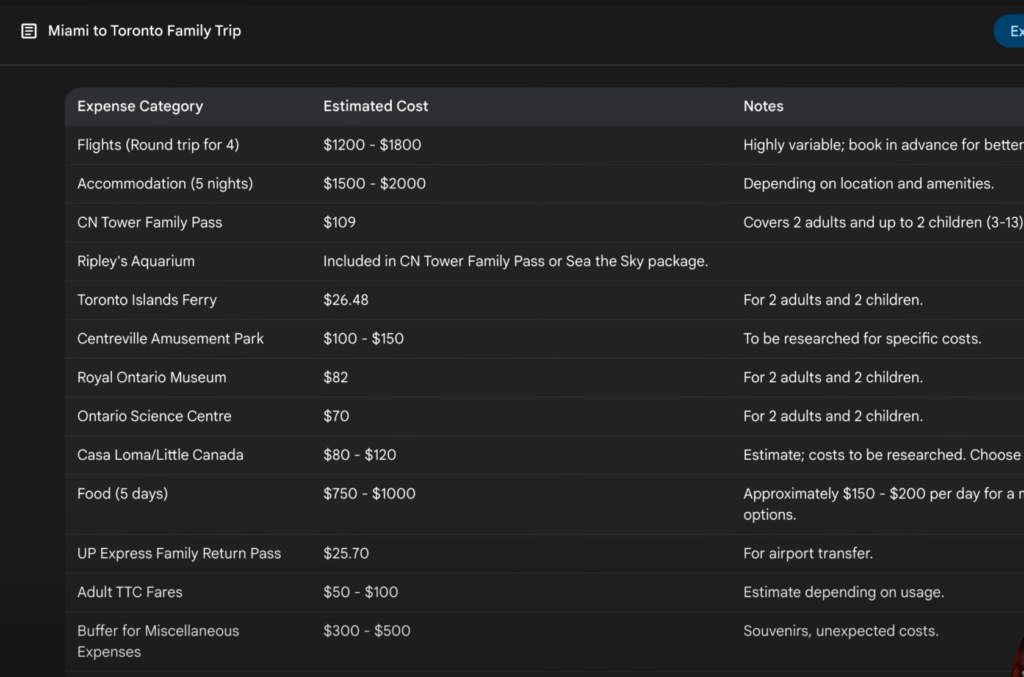The height and width of the screenshot is (677, 1024).
Task: Click the UP Express Family Return Pass cell
Action: tap(179, 553)
